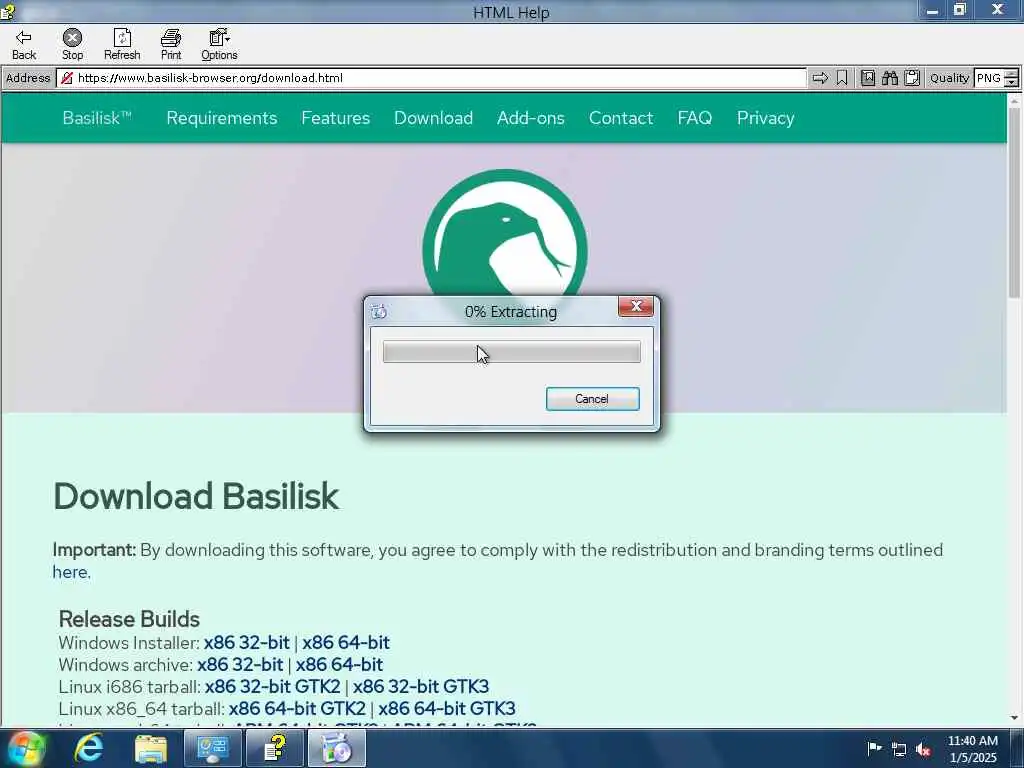Click the Print toolbar icon
Screen dimensions: 1024x768
click(171, 45)
